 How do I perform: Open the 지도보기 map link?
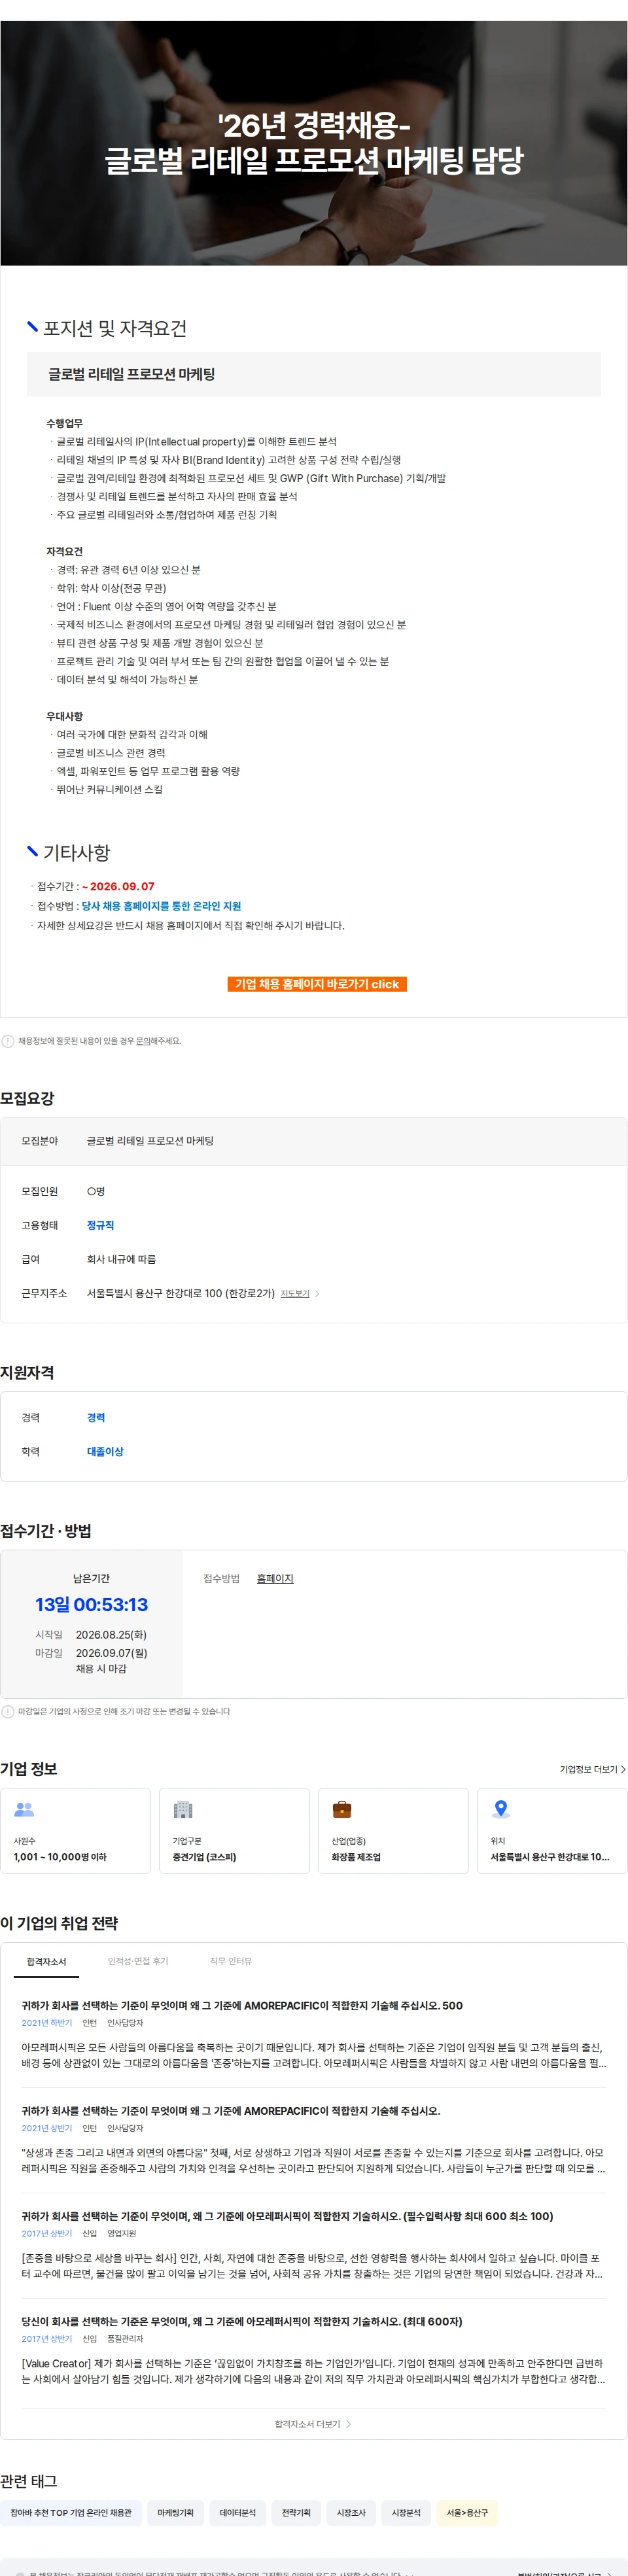(x=295, y=1294)
